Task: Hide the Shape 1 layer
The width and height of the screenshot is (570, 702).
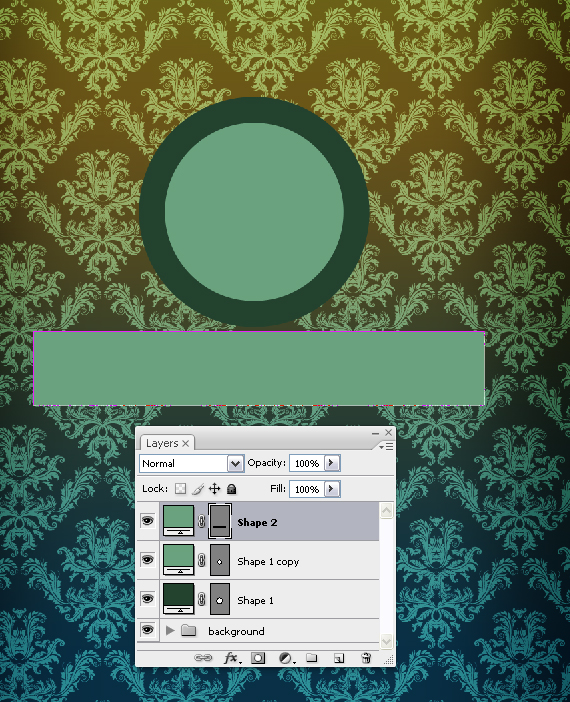Action: [148, 599]
